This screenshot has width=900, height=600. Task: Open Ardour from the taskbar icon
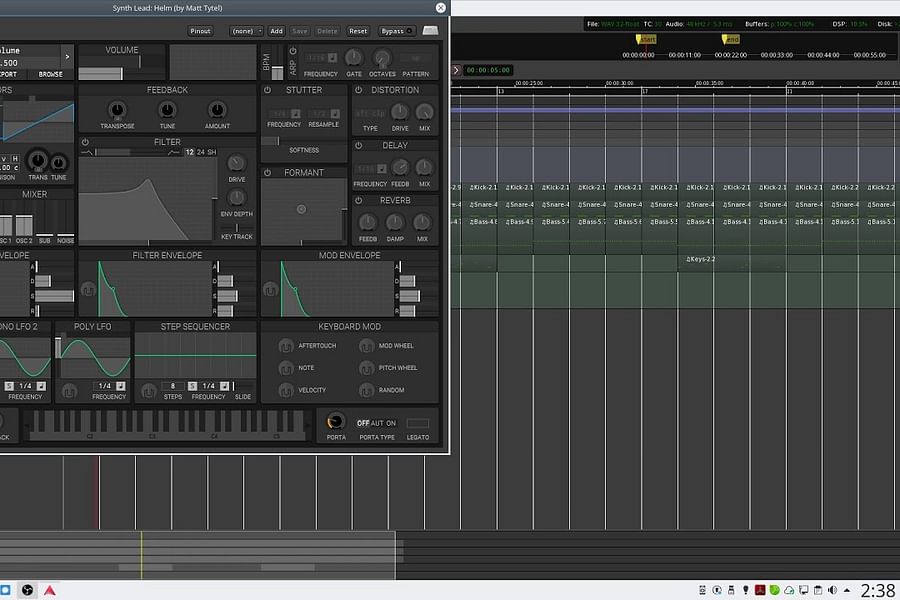point(48,590)
